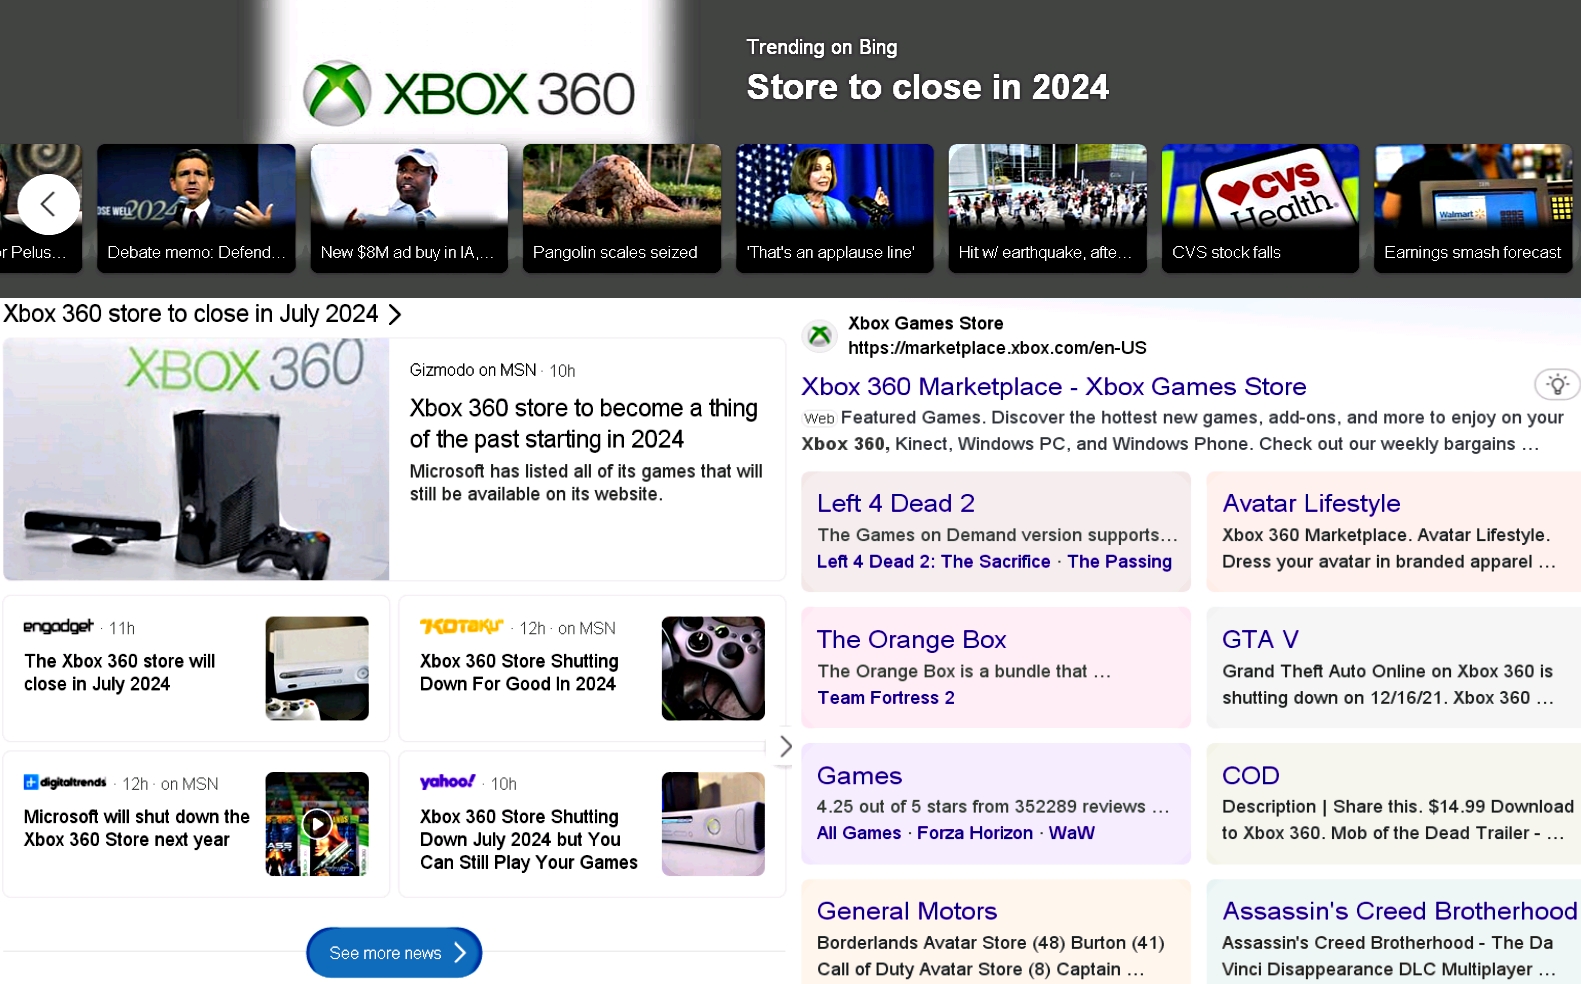Open Pangolin scales seized trending card
Screen dimensions: 1581x984
point(622,208)
